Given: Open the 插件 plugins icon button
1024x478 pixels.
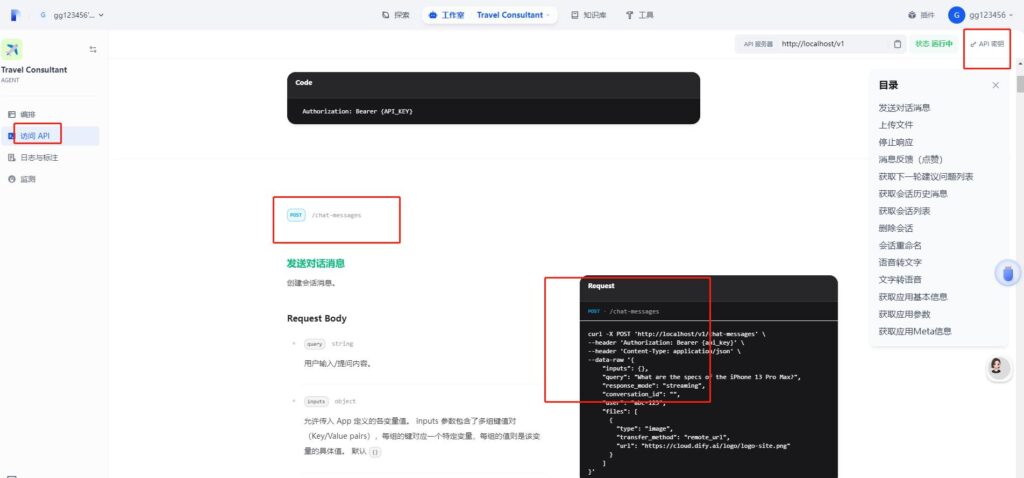Looking at the screenshot, I should [919, 15].
